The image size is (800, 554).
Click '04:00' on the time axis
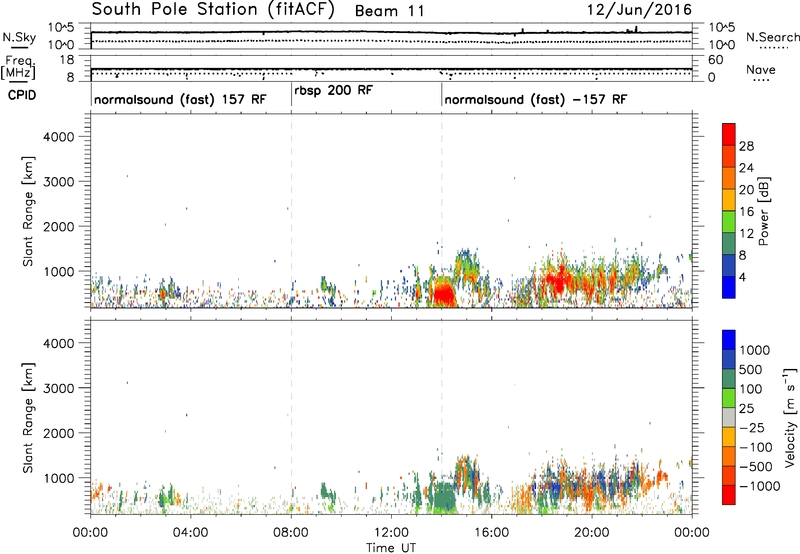click(190, 533)
